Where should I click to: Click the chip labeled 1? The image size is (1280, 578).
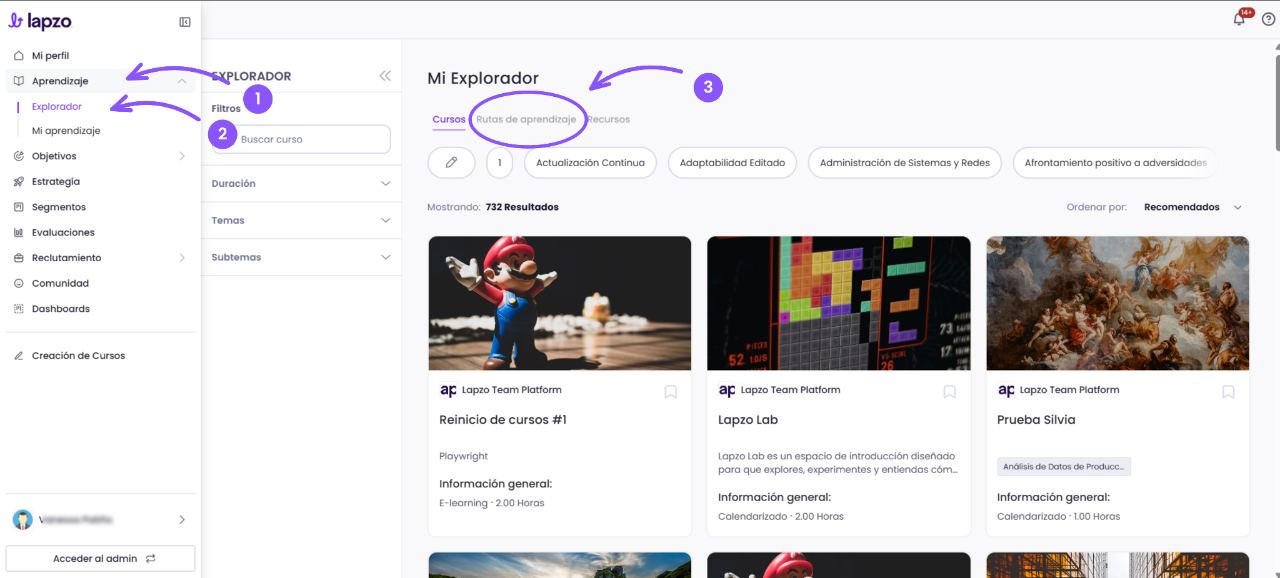click(x=499, y=163)
